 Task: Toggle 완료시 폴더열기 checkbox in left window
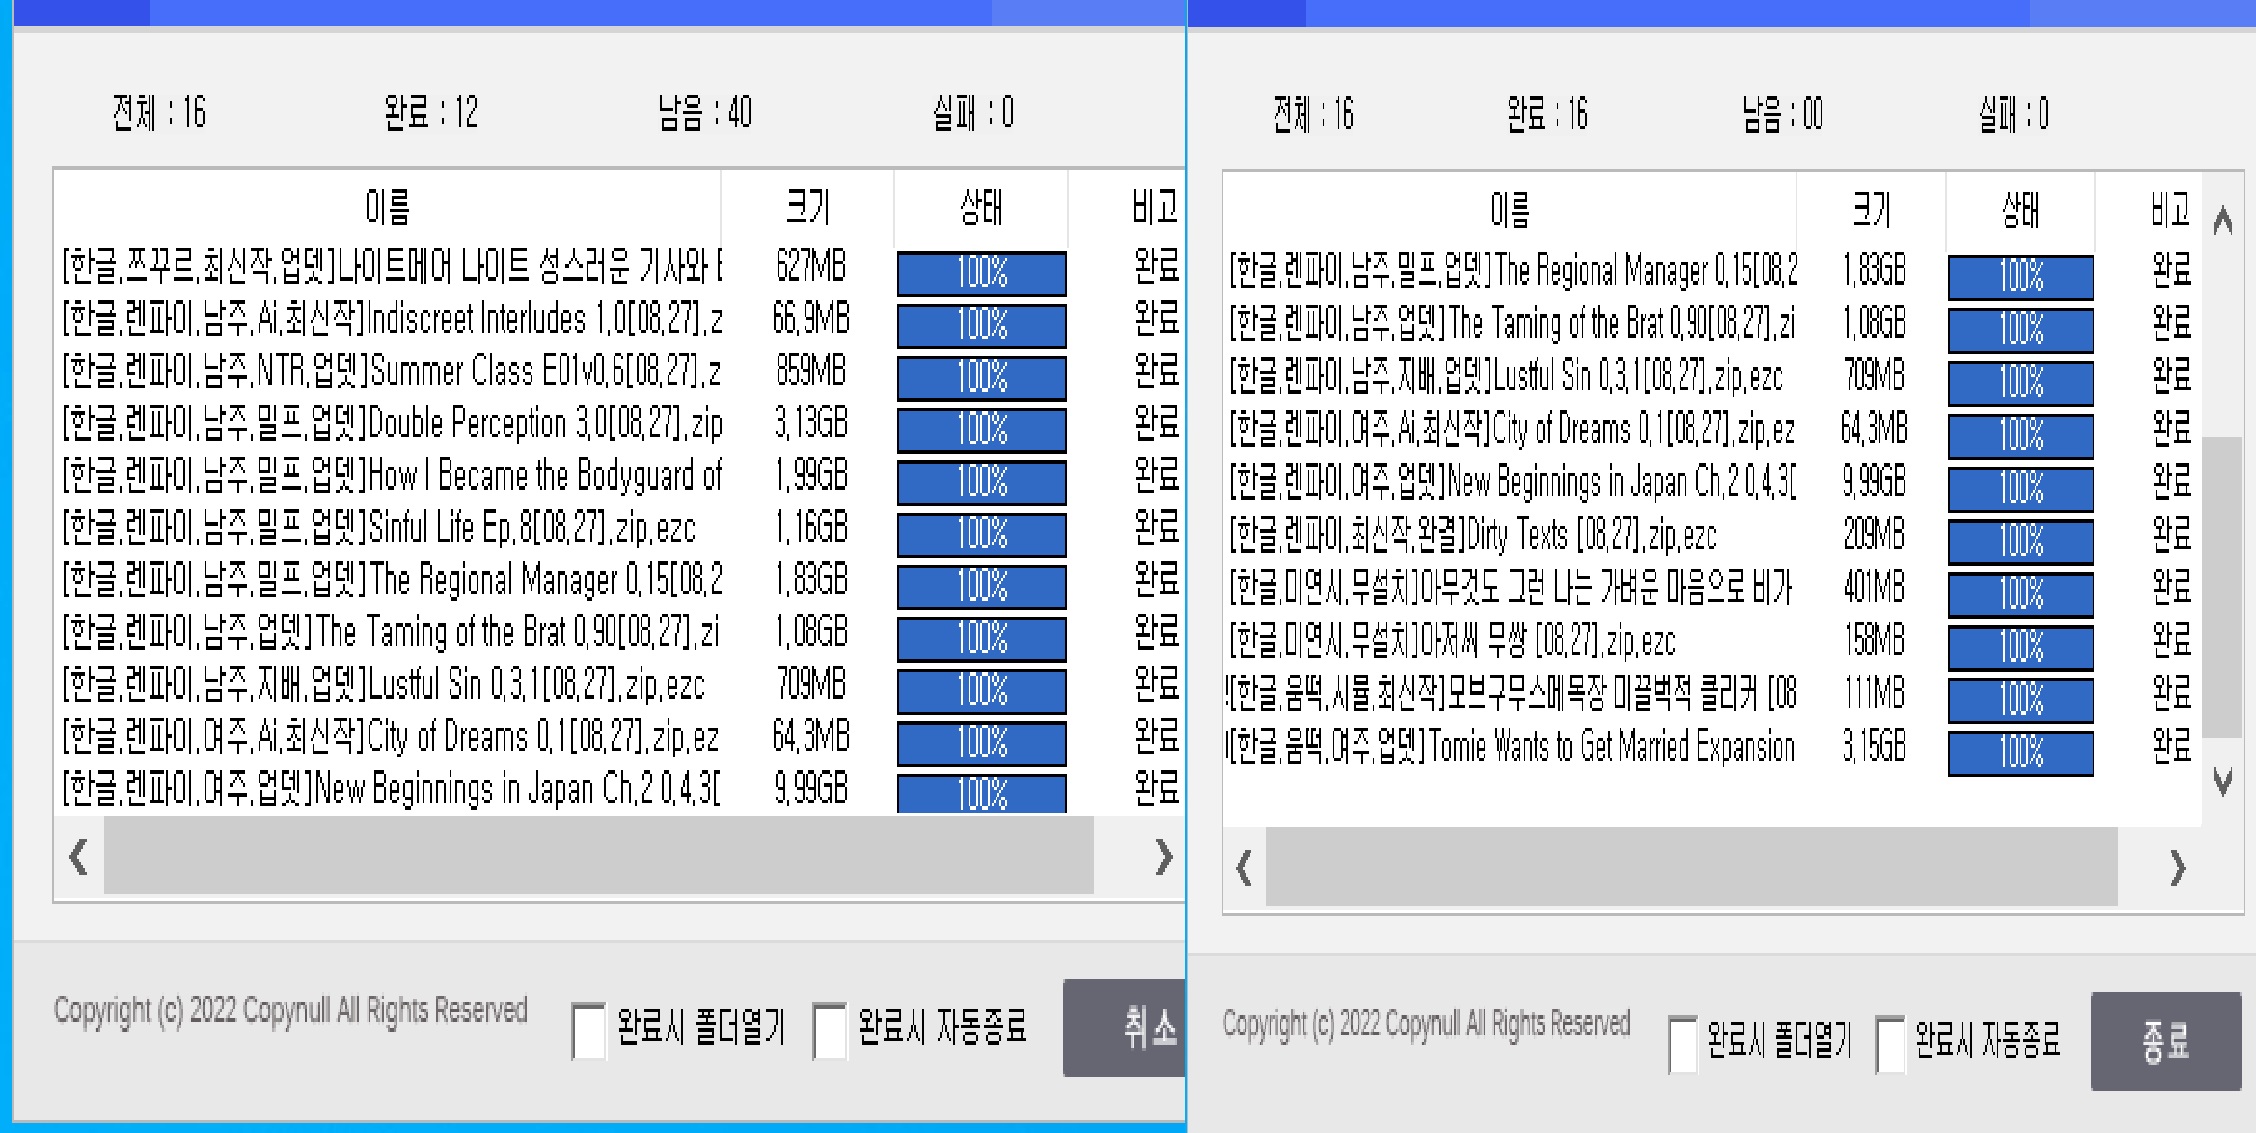coord(588,1030)
